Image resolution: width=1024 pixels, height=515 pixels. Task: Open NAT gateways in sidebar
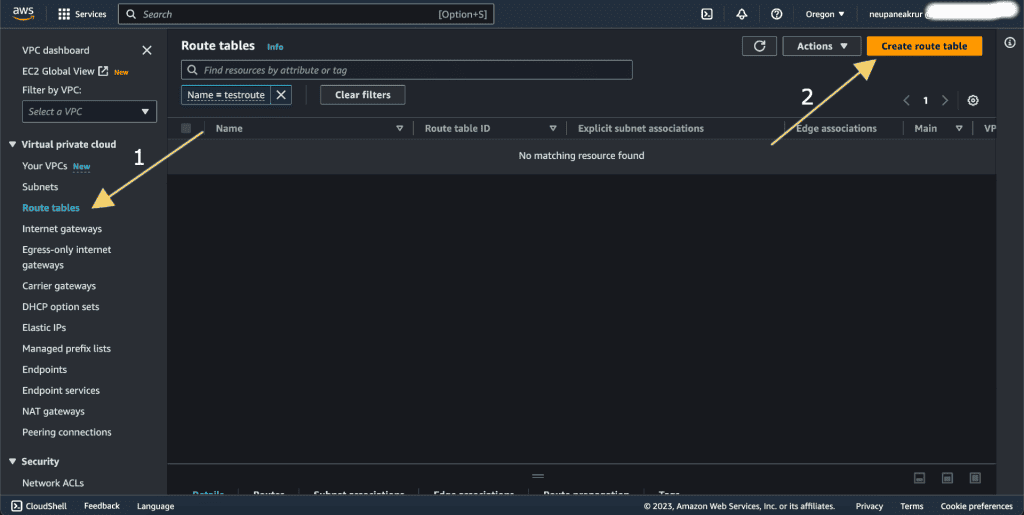54,411
